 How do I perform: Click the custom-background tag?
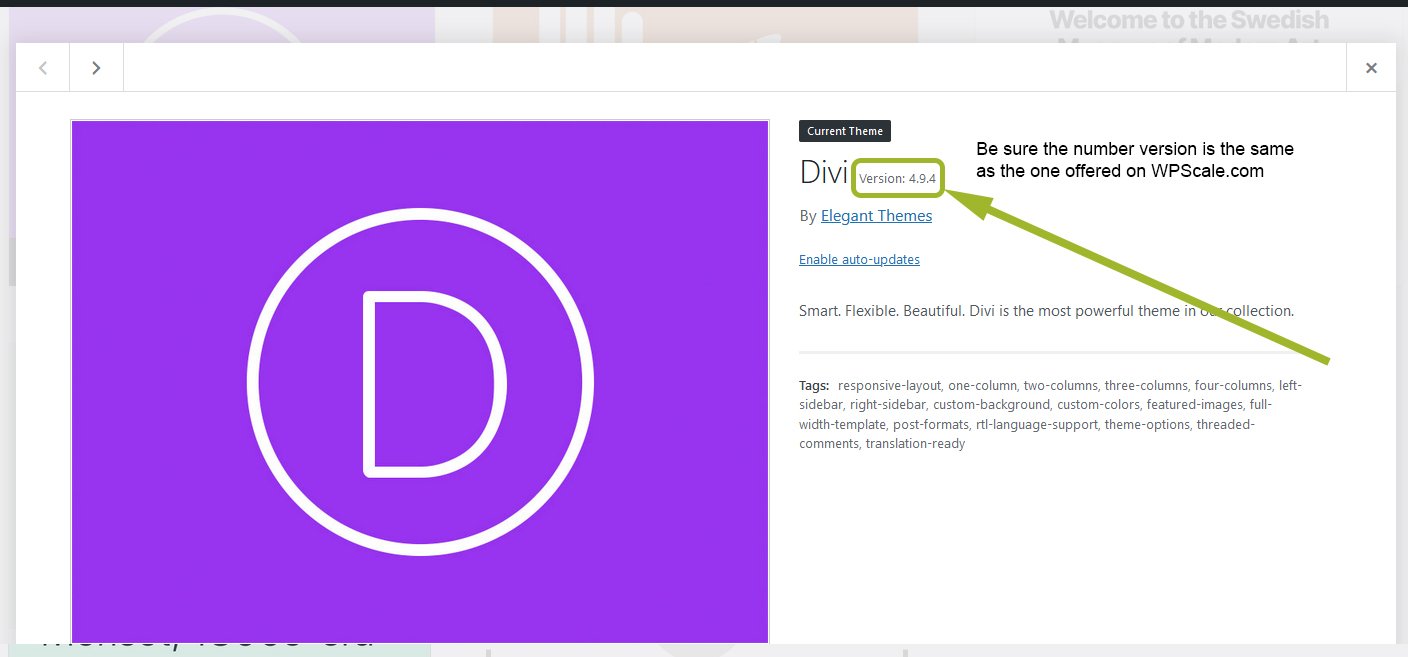click(x=991, y=405)
